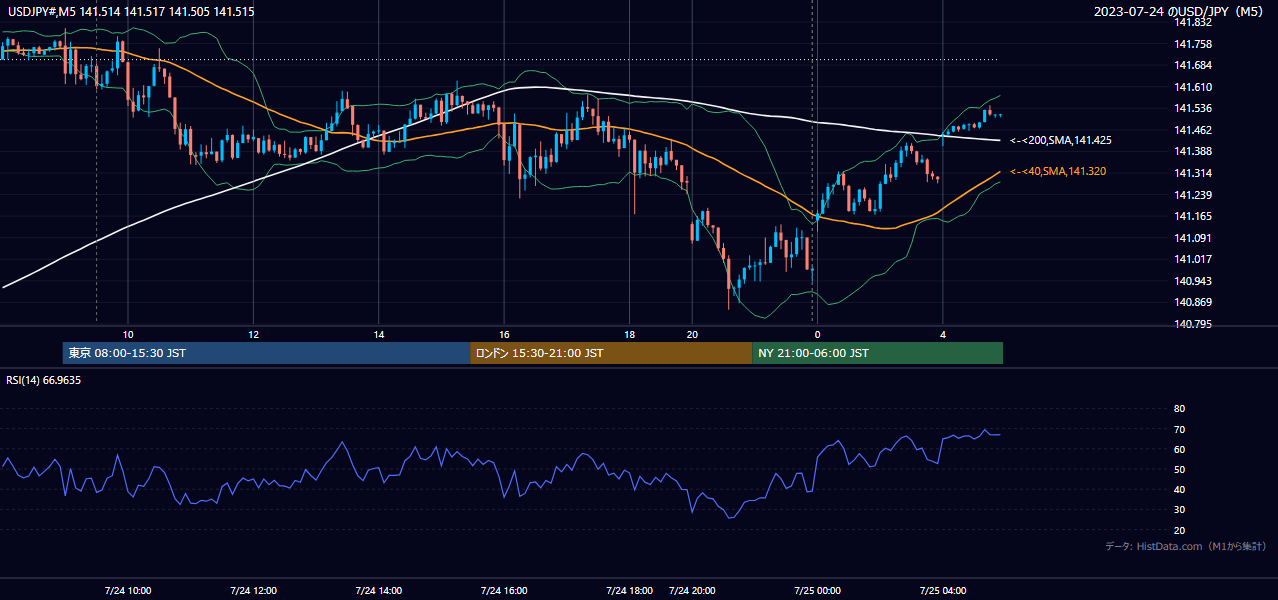Viewport: 1278px width, 600px height.
Task: Click the RSI 30 level label
Action: pyautogui.click(x=1180, y=510)
